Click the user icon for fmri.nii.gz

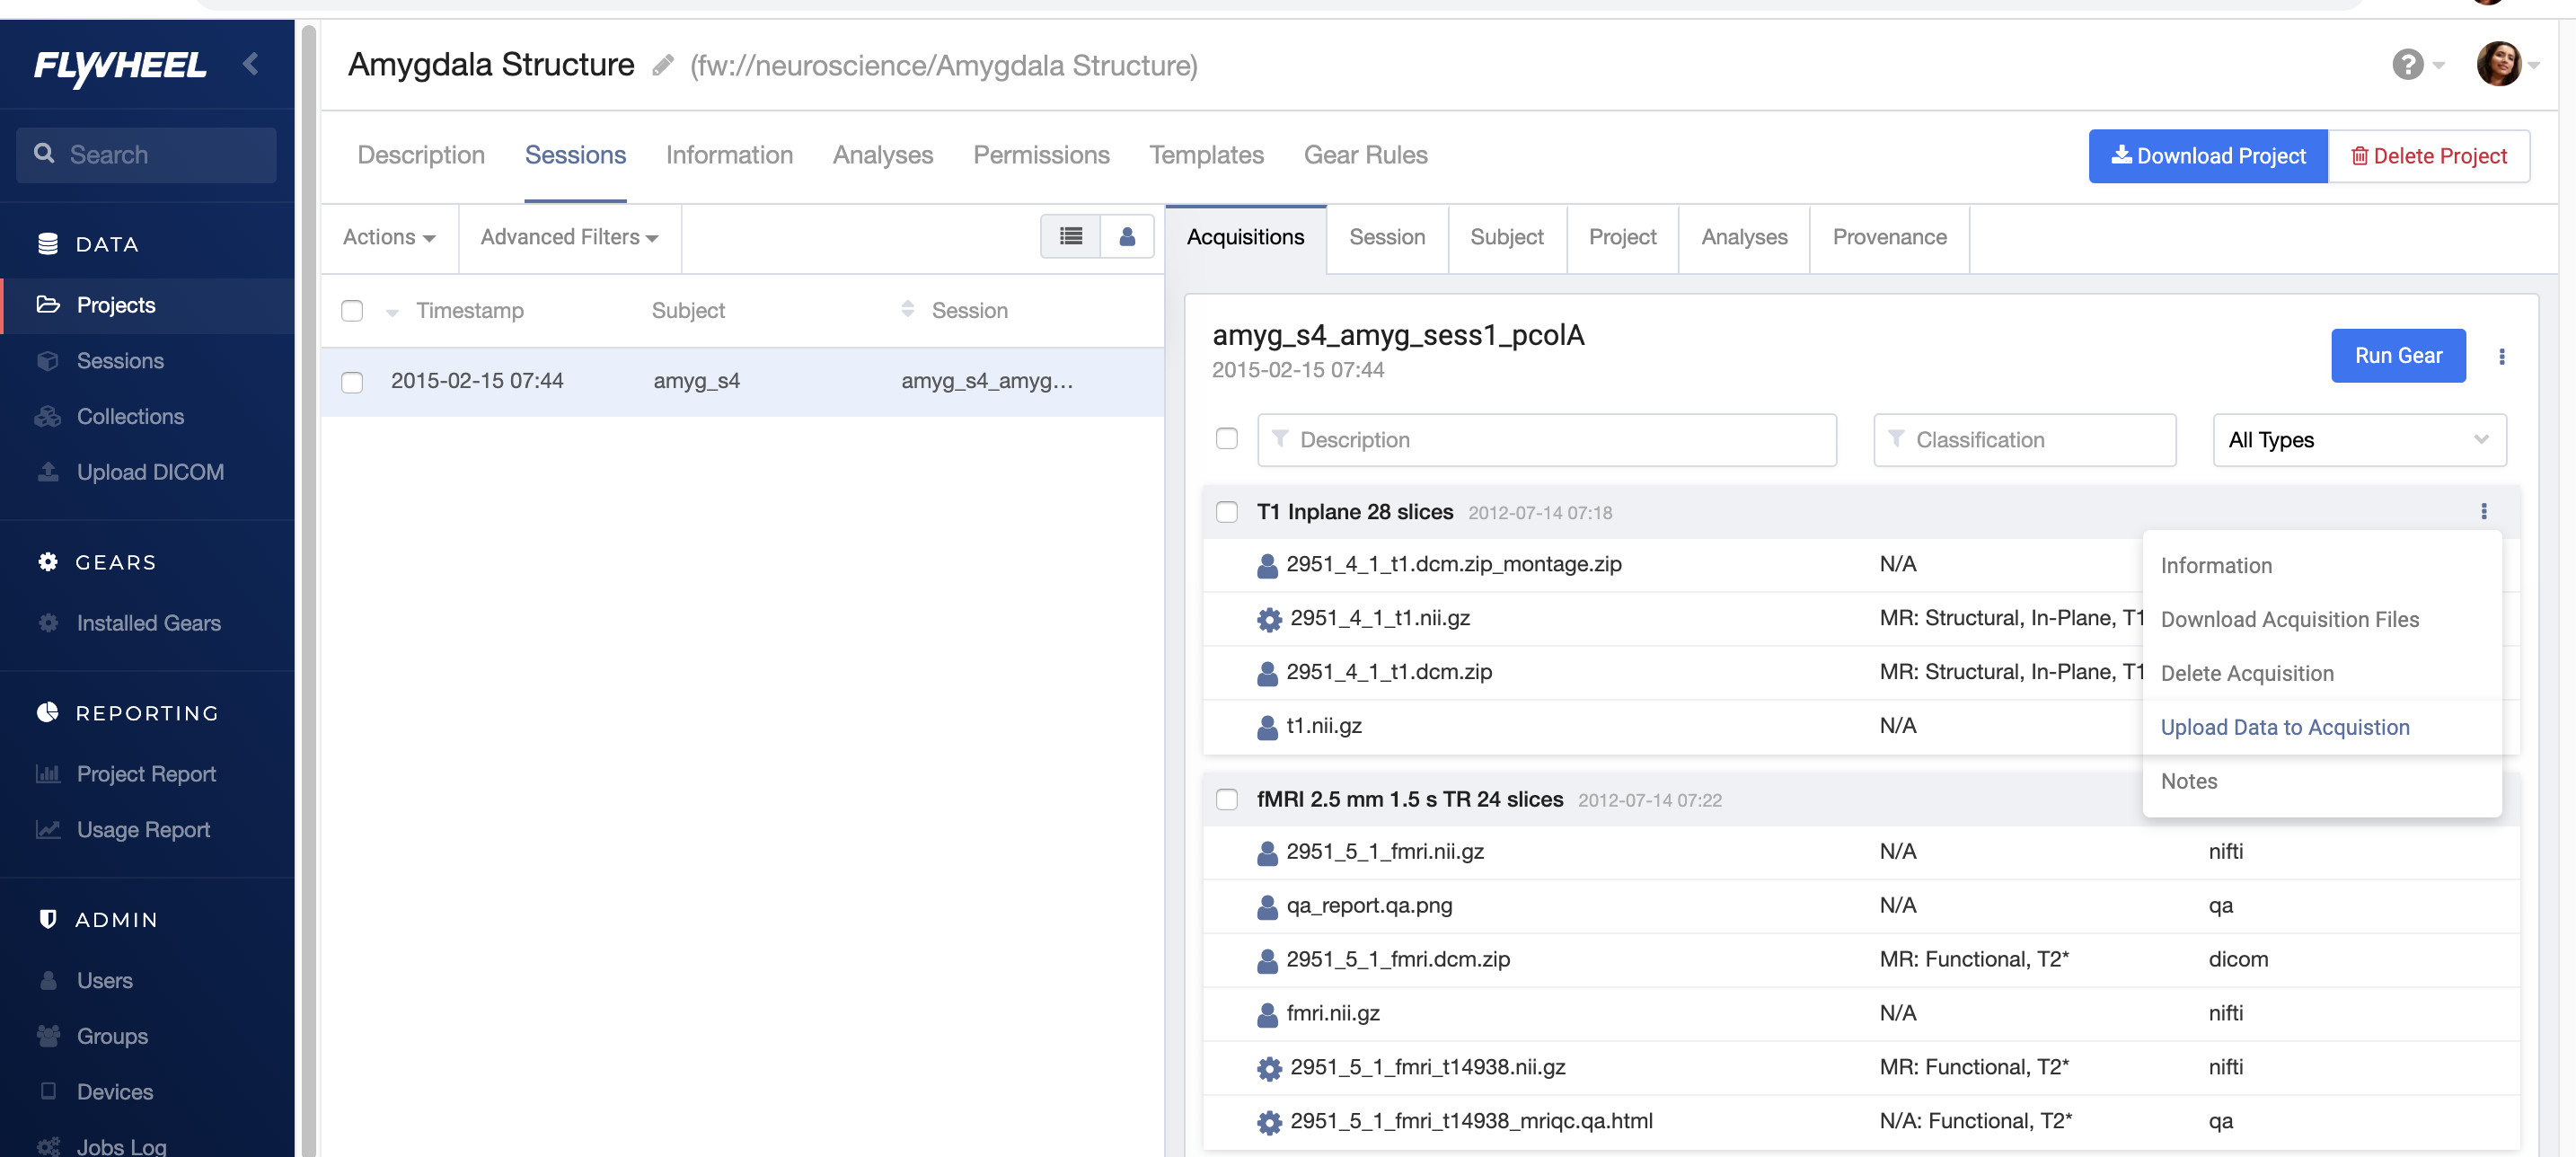[x=1267, y=1015]
